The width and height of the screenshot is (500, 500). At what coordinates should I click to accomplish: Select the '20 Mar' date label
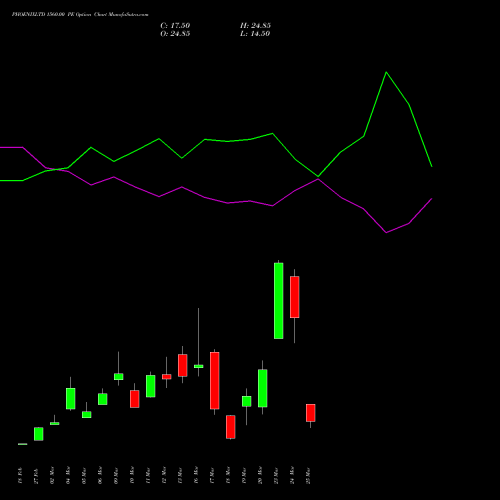pos(260,476)
